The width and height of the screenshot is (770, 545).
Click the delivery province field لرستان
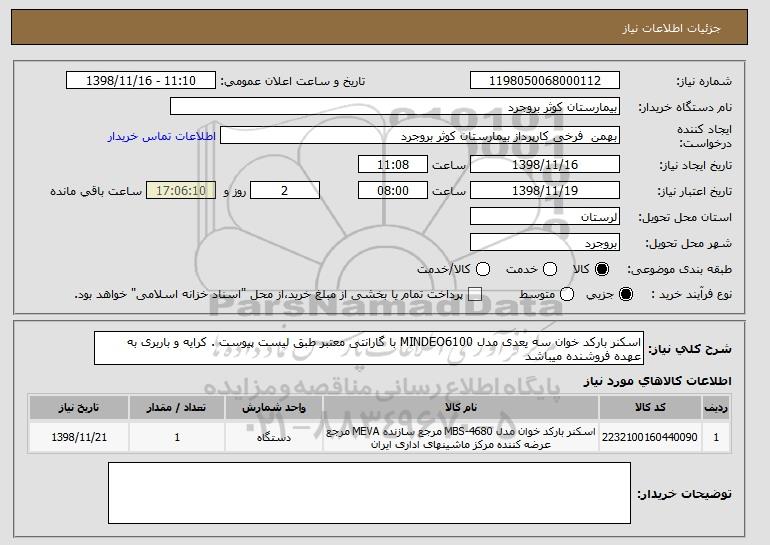pyautogui.click(x=545, y=217)
